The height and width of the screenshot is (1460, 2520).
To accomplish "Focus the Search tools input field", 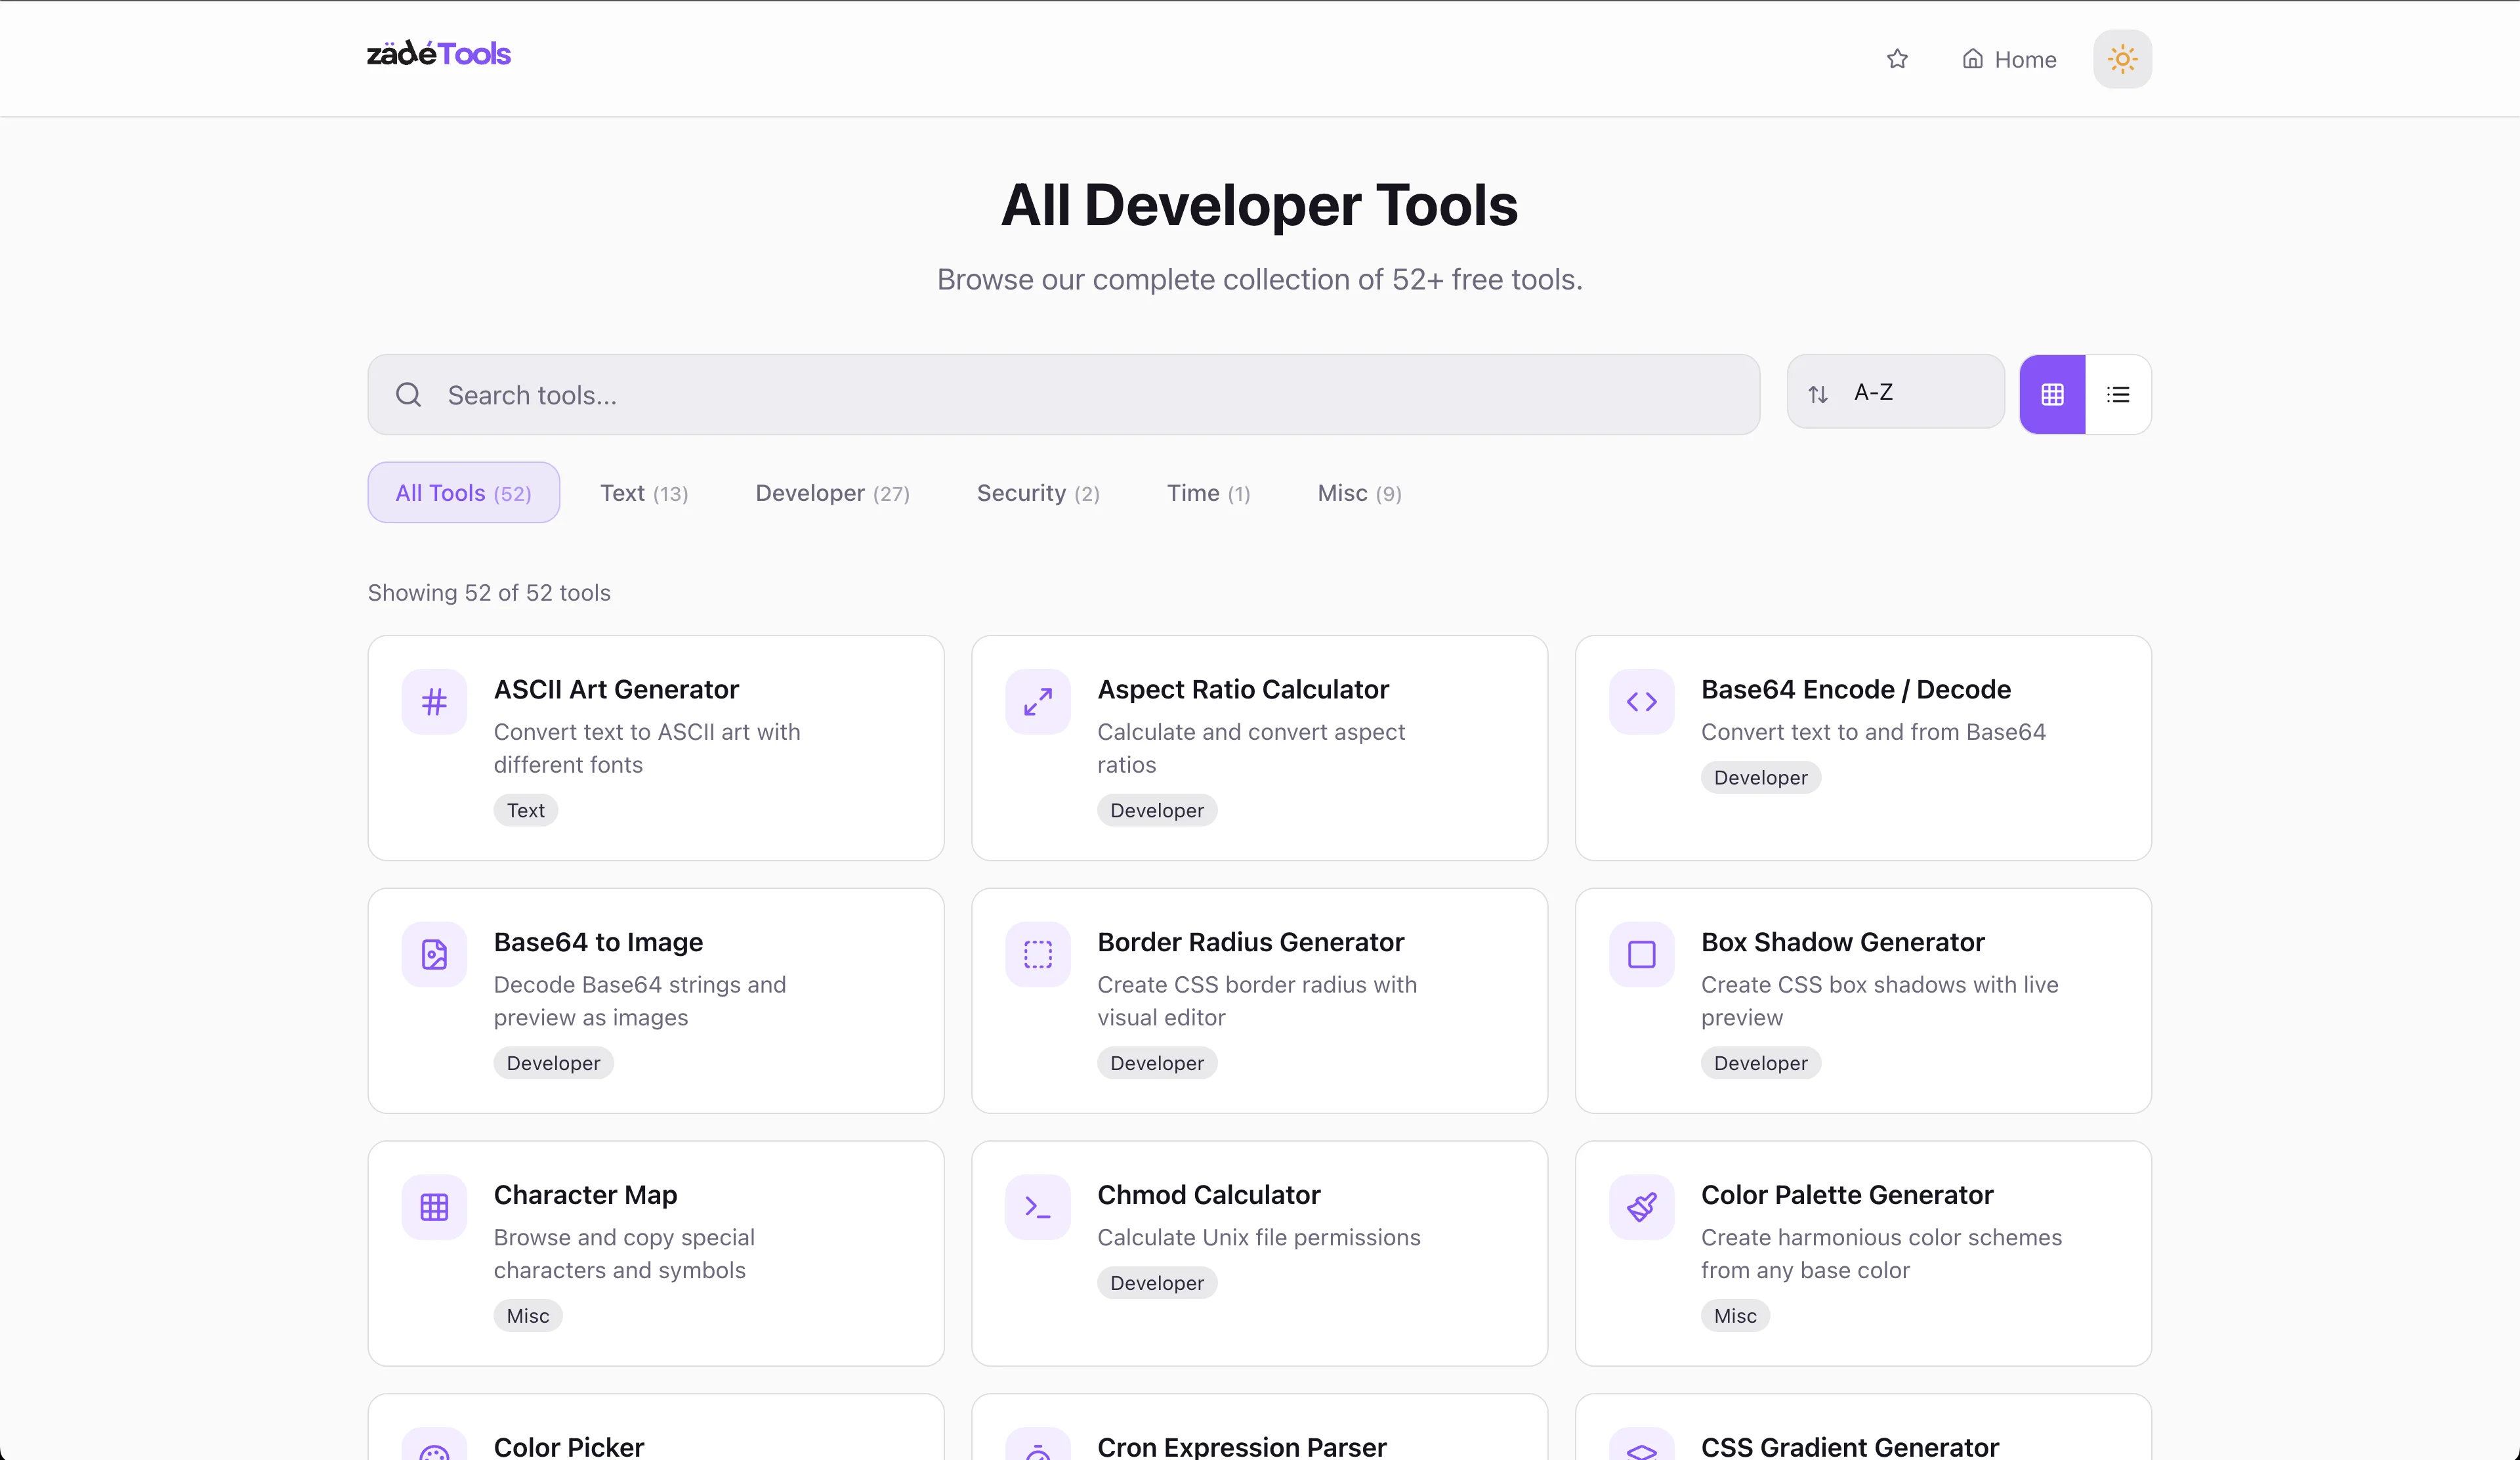I will pos(1063,394).
